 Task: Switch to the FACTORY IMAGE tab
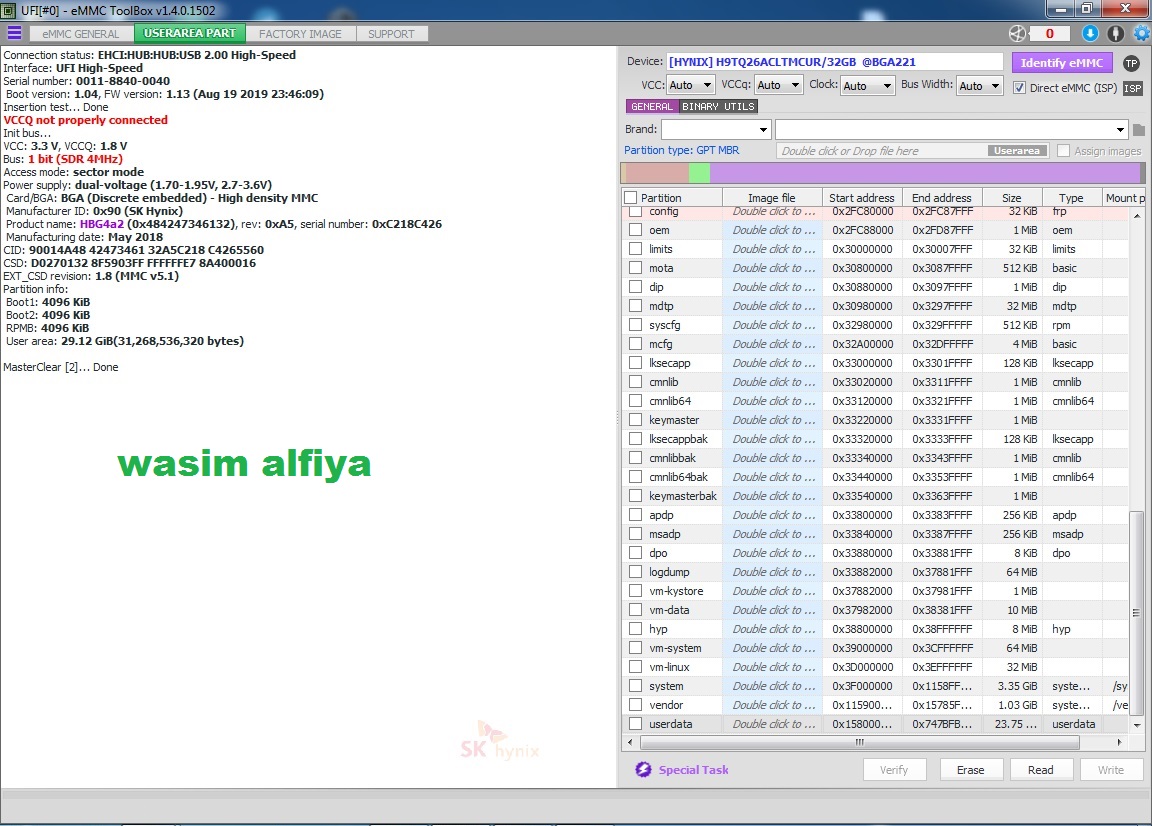[x=300, y=33]
